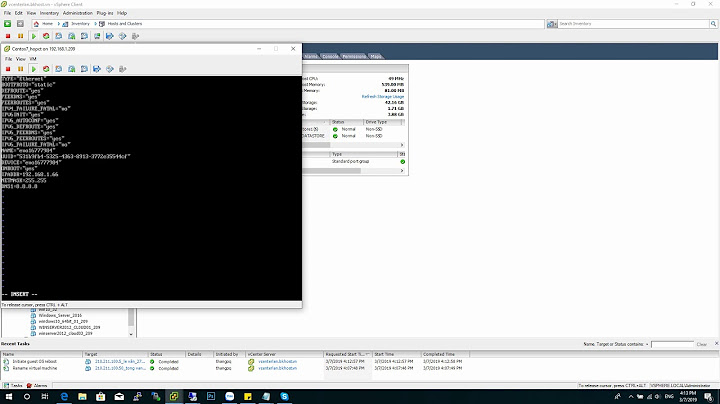
Task: Open Plug-ins menu
Action: coord(105,13)
